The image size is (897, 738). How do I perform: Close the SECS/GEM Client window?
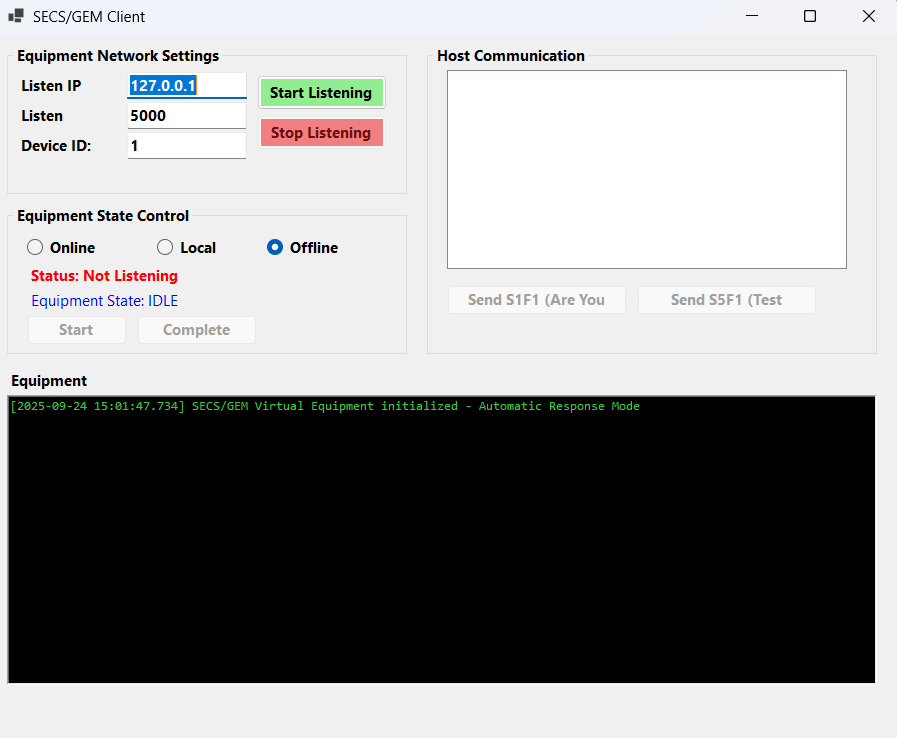tap(868, 16)
